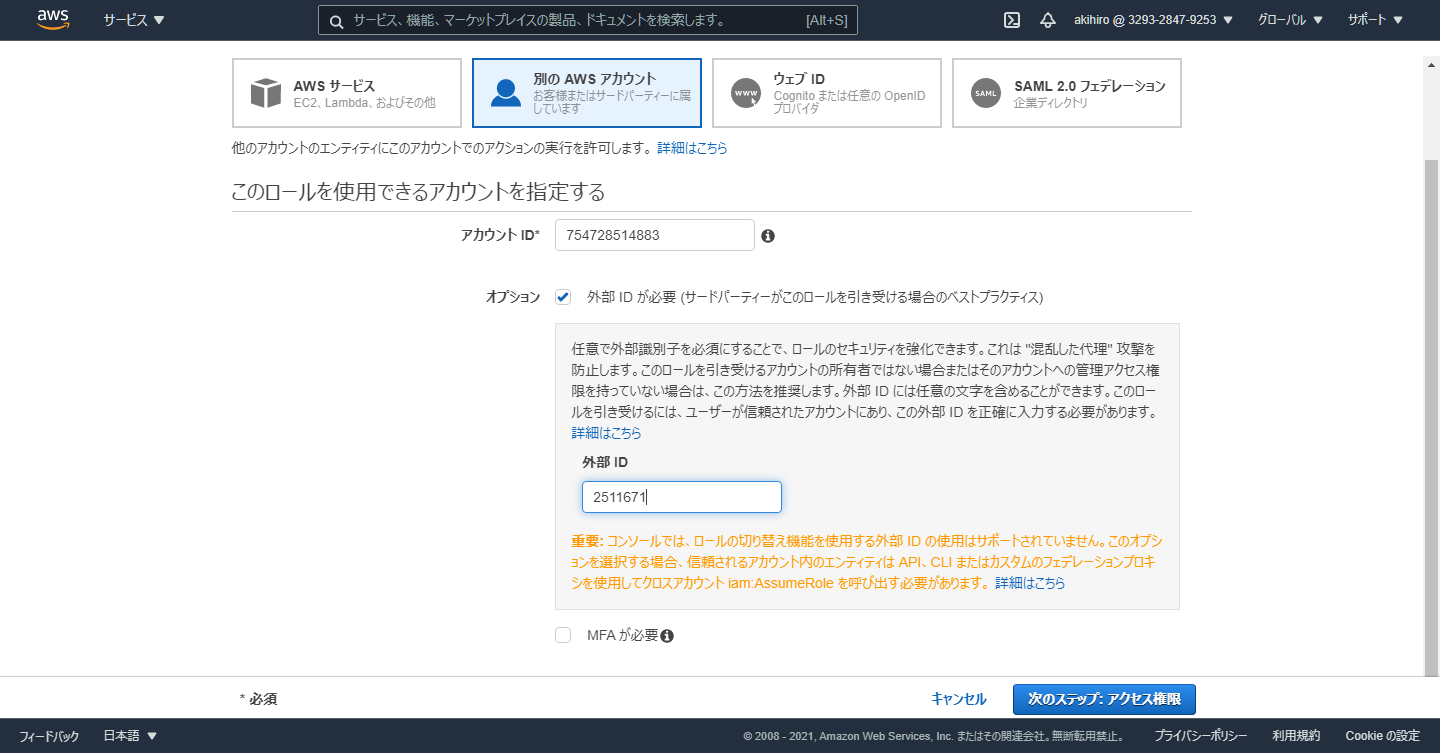Viewport: 1440px width, 753px height.
Task: Click the AWS service cube icon
Action: pyautogui.click(x=266, y=93)
